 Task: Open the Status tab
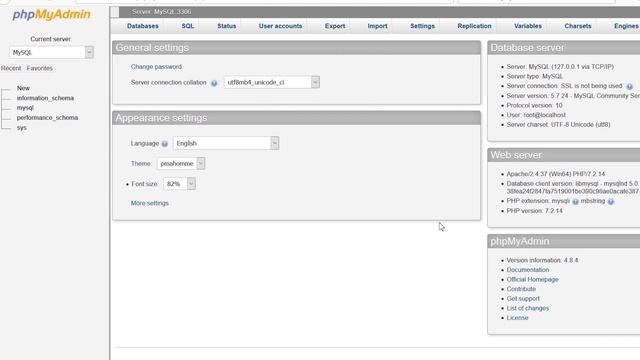pyautogui.click(x=227, y=26)
